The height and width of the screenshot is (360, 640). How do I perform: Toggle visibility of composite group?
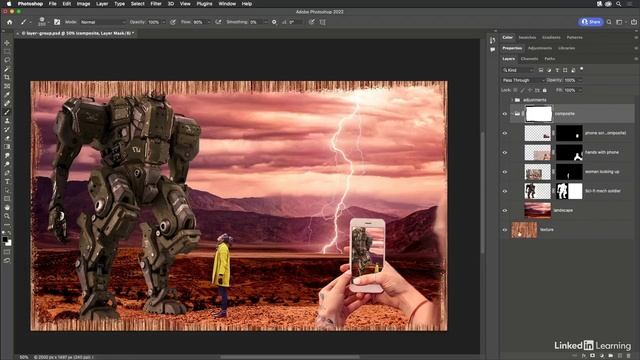[505, 114]
